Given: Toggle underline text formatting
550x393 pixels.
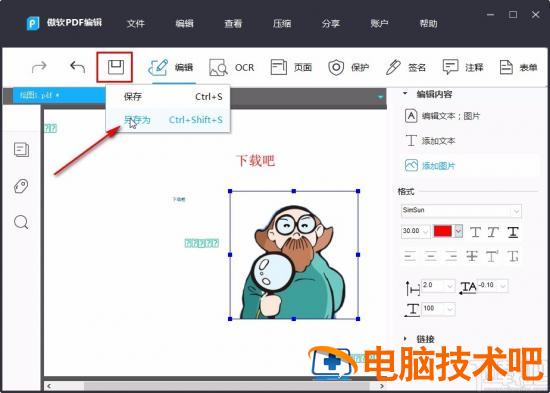Looking at the screenshot, I should 513,232.
